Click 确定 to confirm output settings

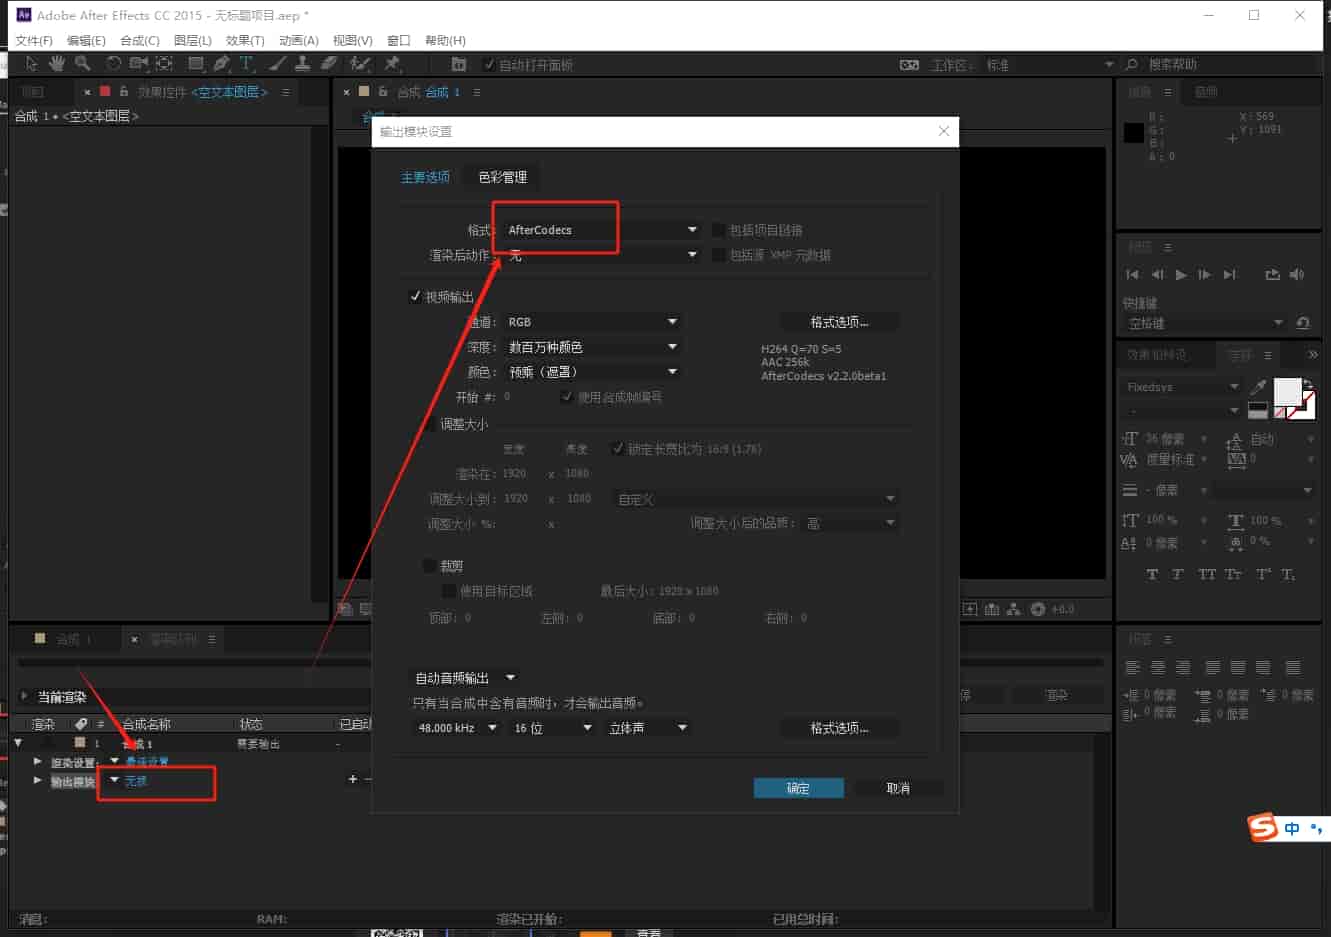(x=798, y=788)
